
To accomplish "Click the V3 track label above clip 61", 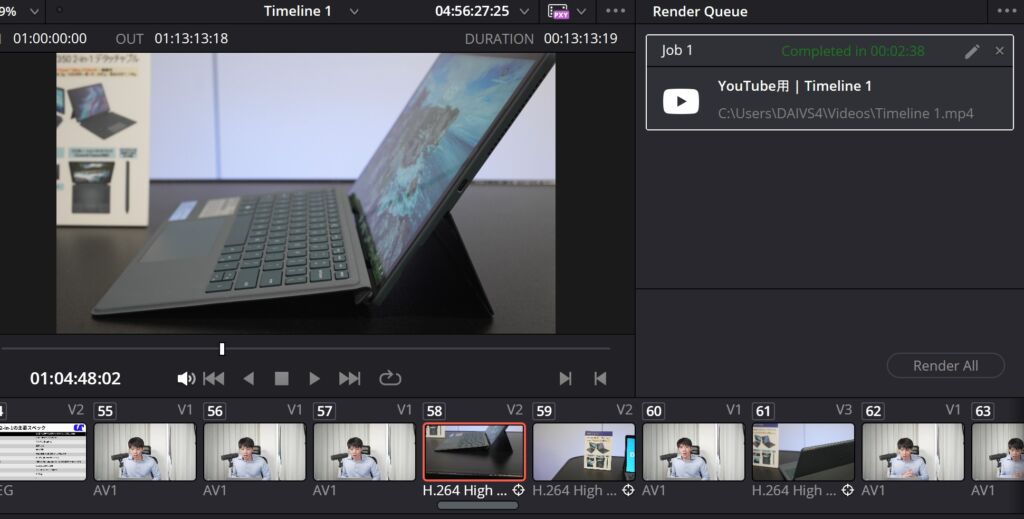I will tap(844, 410).
